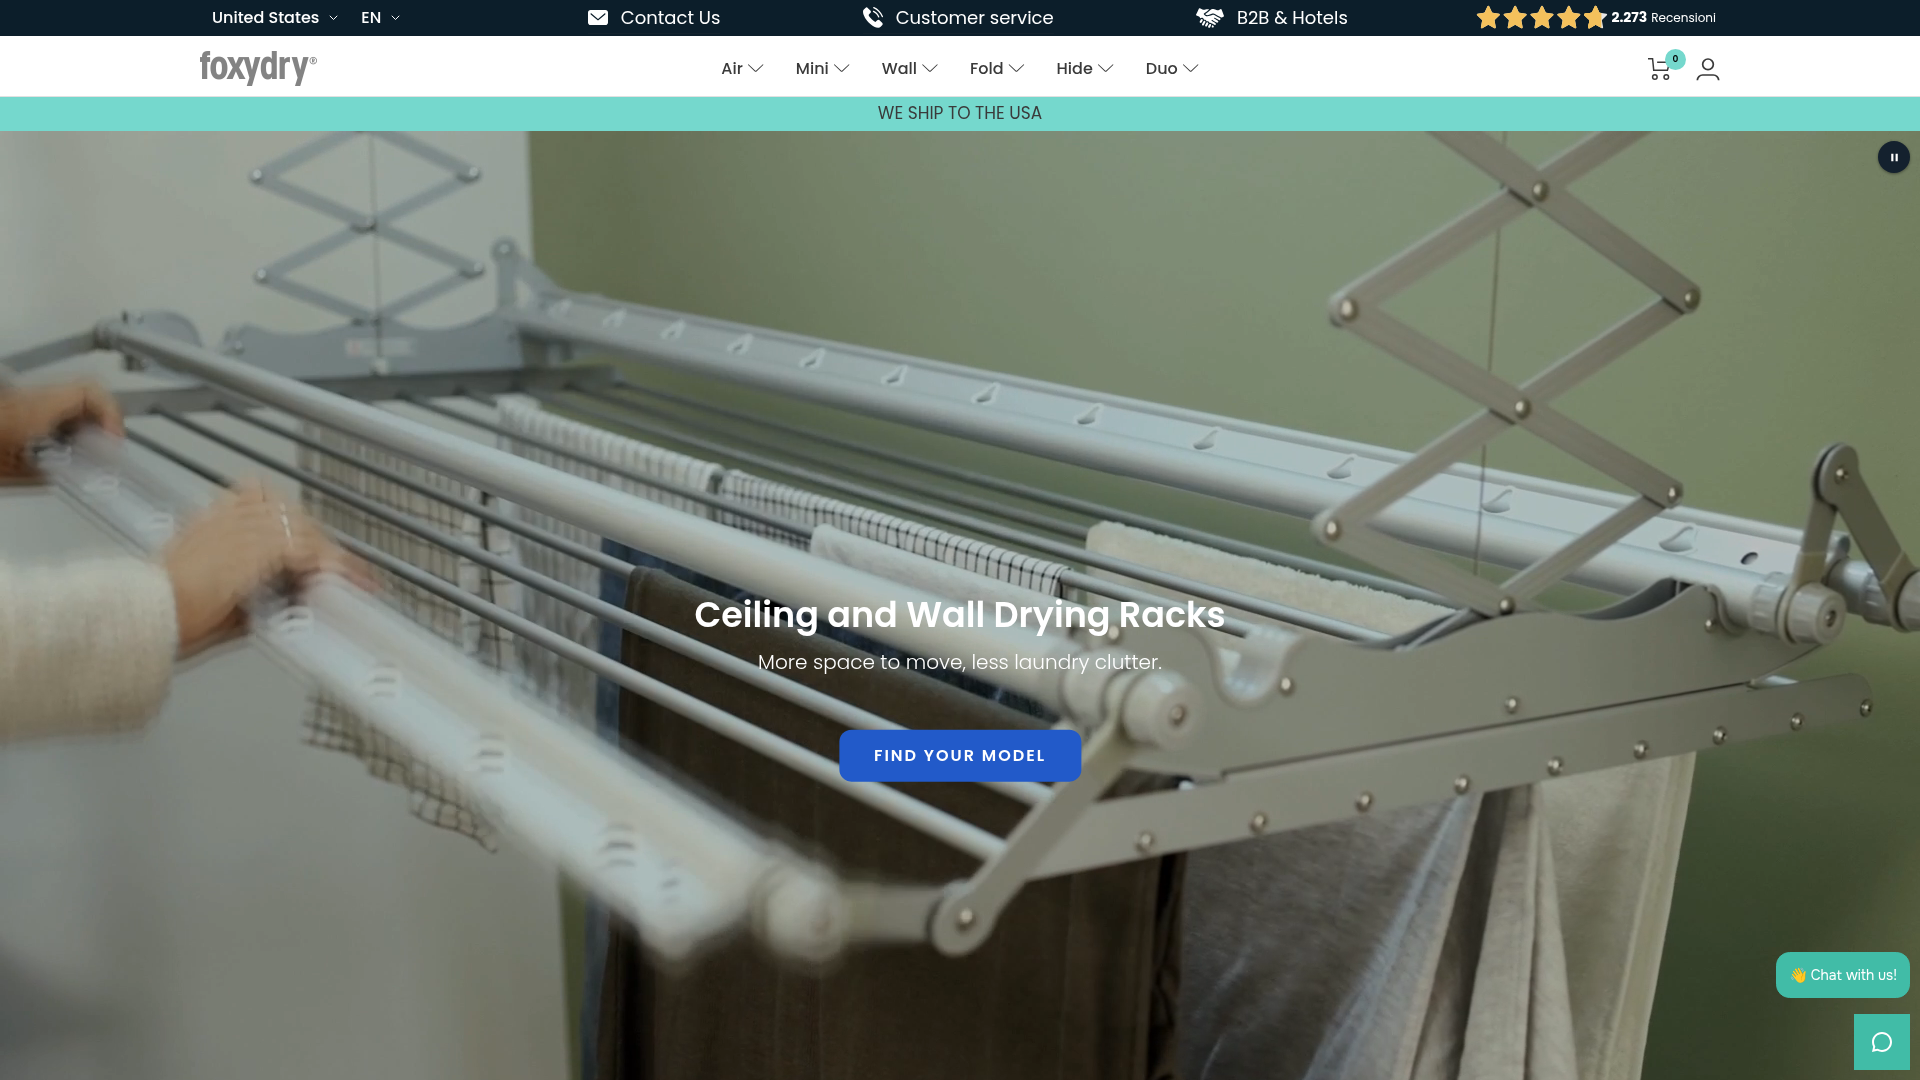1920x1080 pixels.
Task: Click the Ceiling and Wall Drying Racks heading
Action: tap(960, 615)
